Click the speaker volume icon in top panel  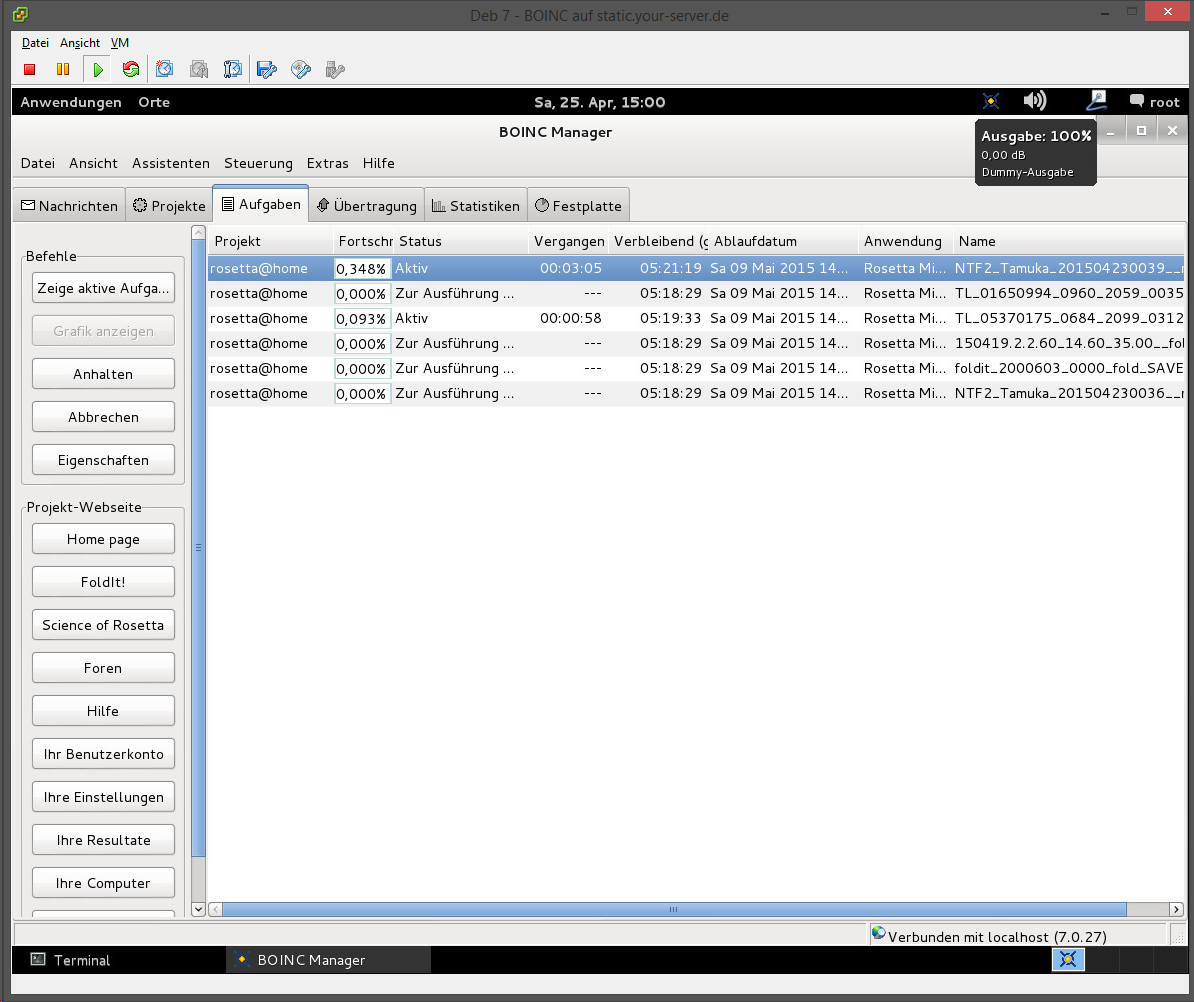coord(1035,101)
